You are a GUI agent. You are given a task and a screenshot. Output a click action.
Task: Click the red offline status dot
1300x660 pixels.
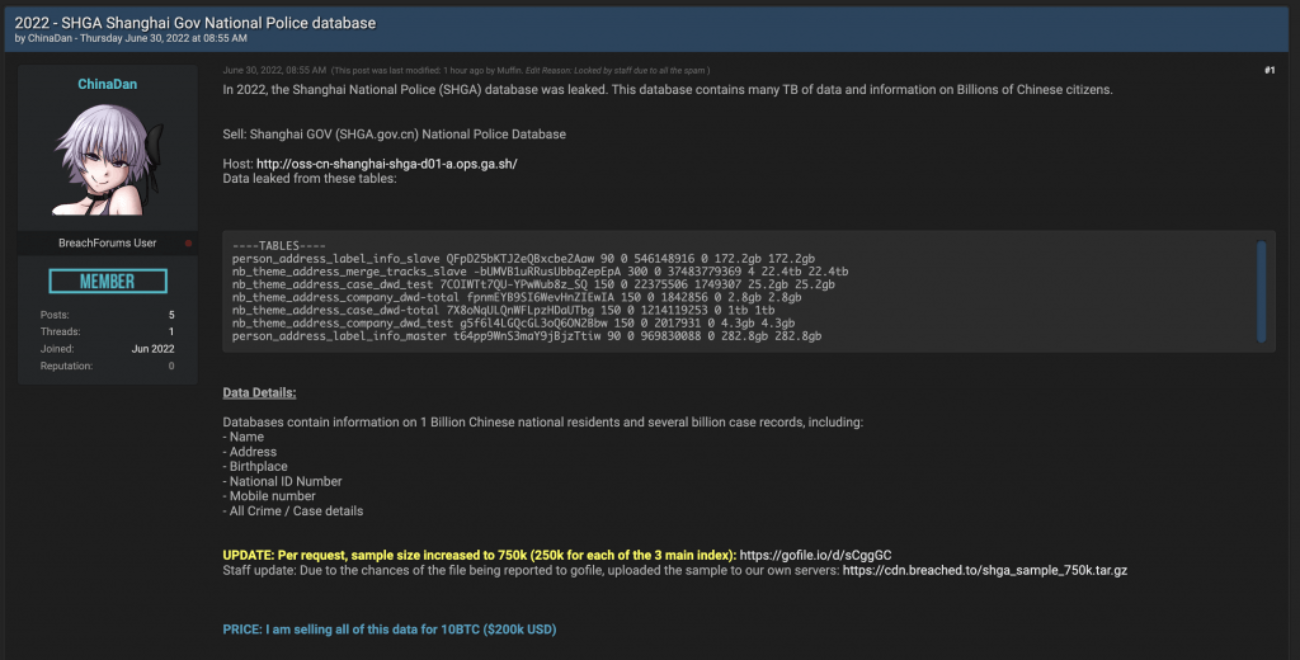(188, 243)
